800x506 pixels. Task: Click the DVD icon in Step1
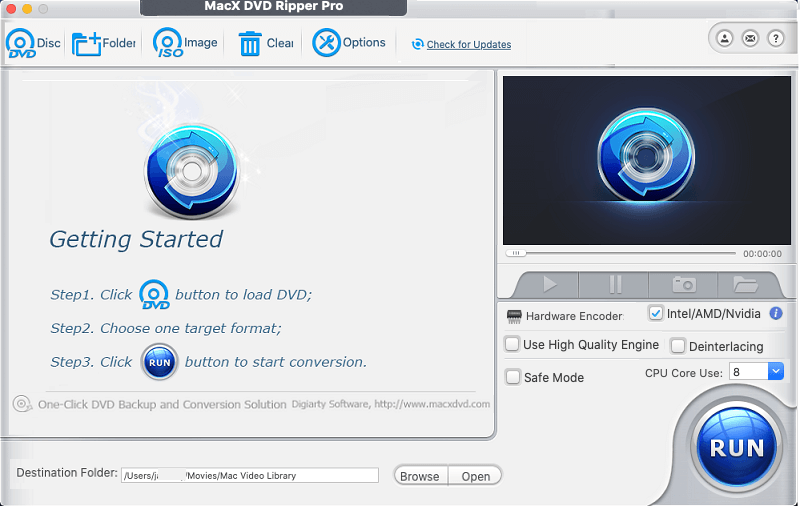pos(154,294)
